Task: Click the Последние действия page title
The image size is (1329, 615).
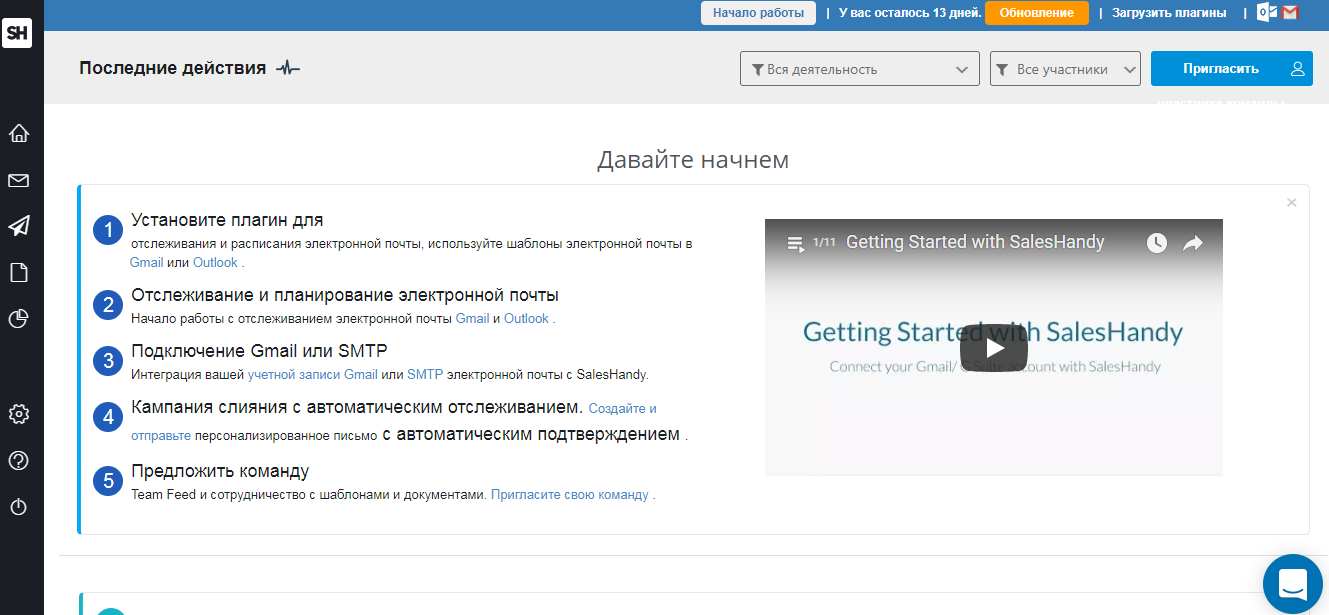Action: coord(172,68)
